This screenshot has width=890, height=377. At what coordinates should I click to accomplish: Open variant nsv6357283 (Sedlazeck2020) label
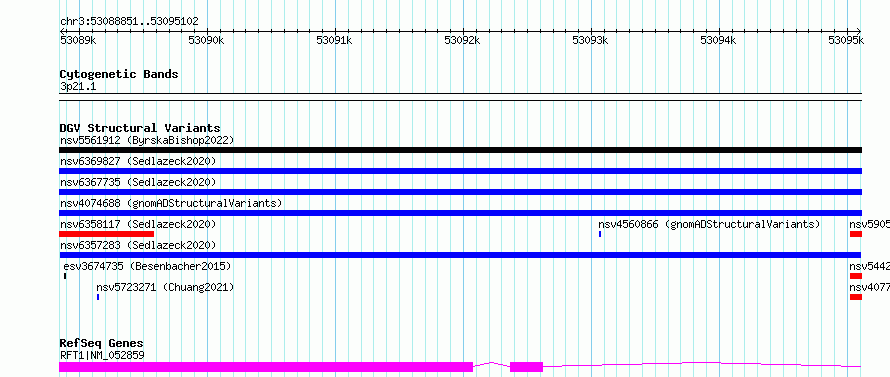[x=138, y=245]
